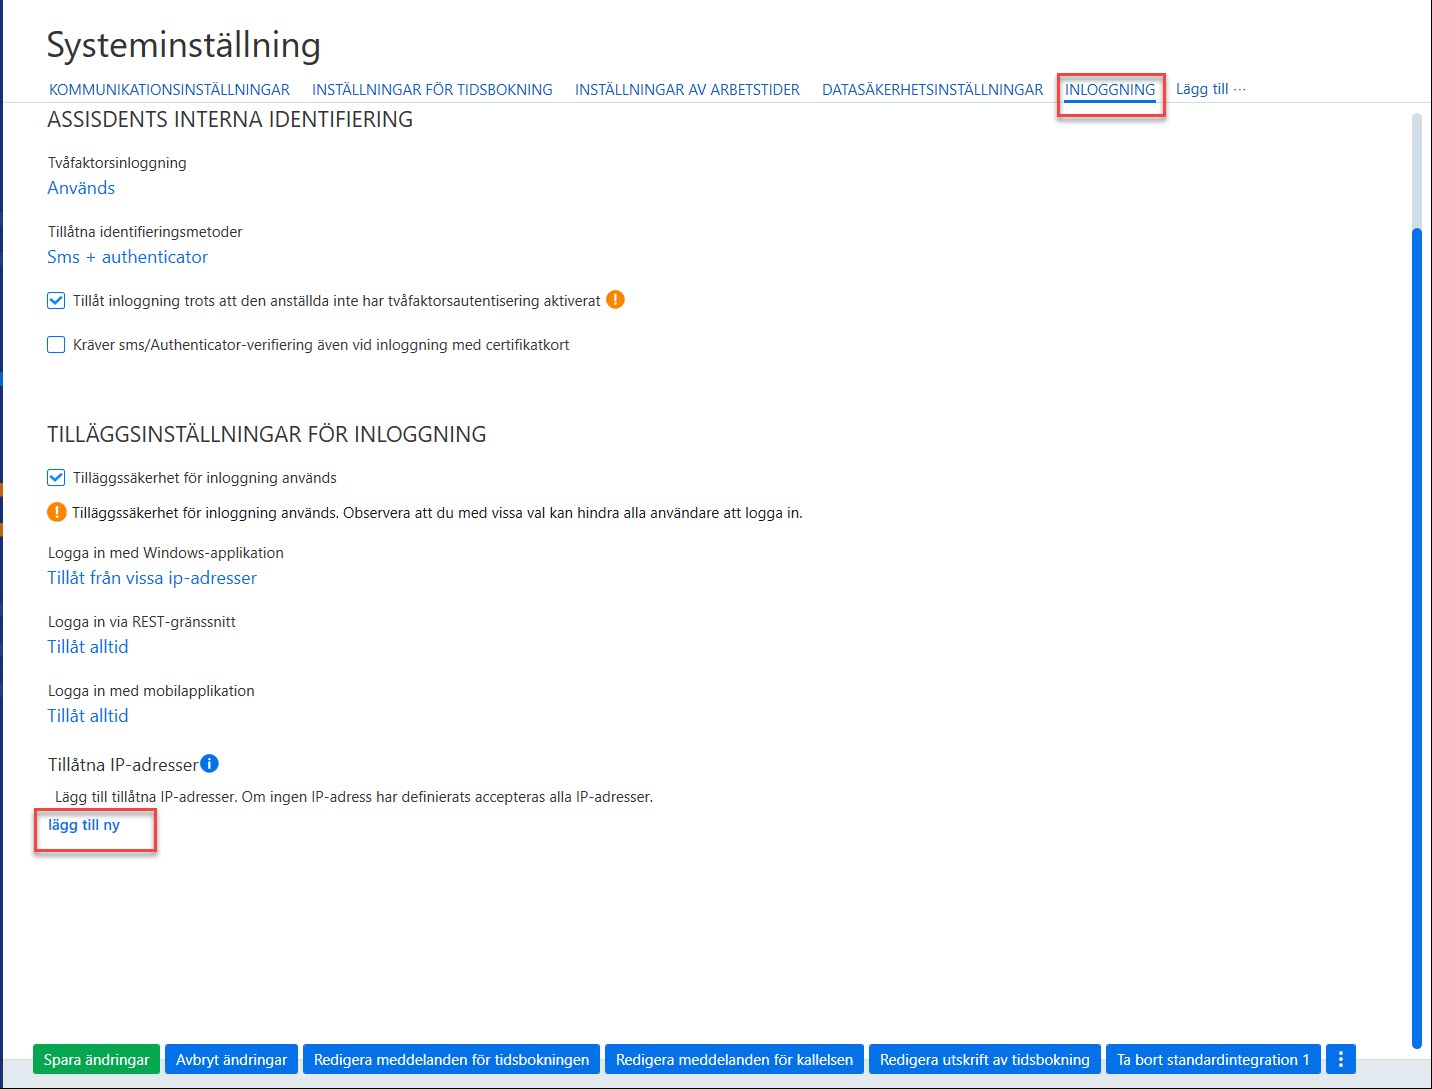
Task: Uncheck Tillåt inloggning trots att tvåfaktorsautentisering saknas
Action: pyautogui.click(x=57, y=300)
